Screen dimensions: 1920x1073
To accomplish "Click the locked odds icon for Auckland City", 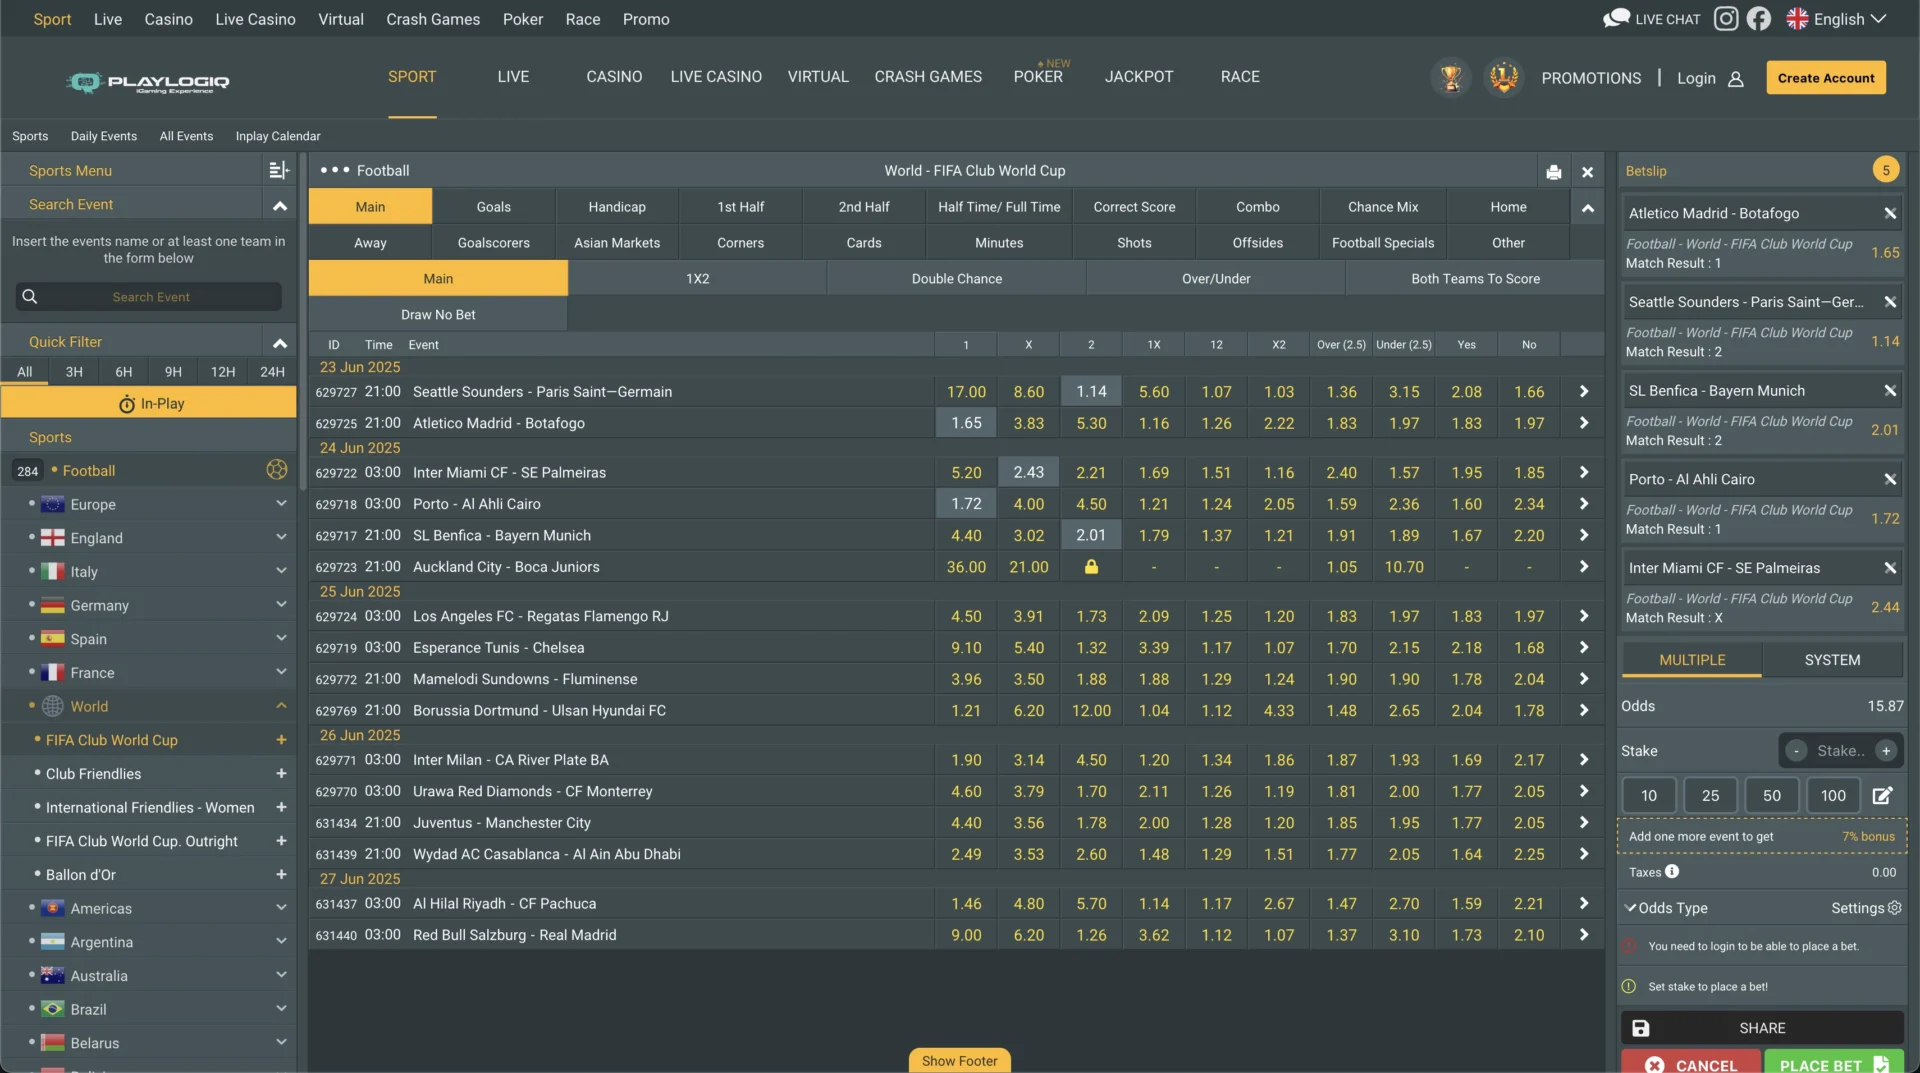I will coord(1091,567).
